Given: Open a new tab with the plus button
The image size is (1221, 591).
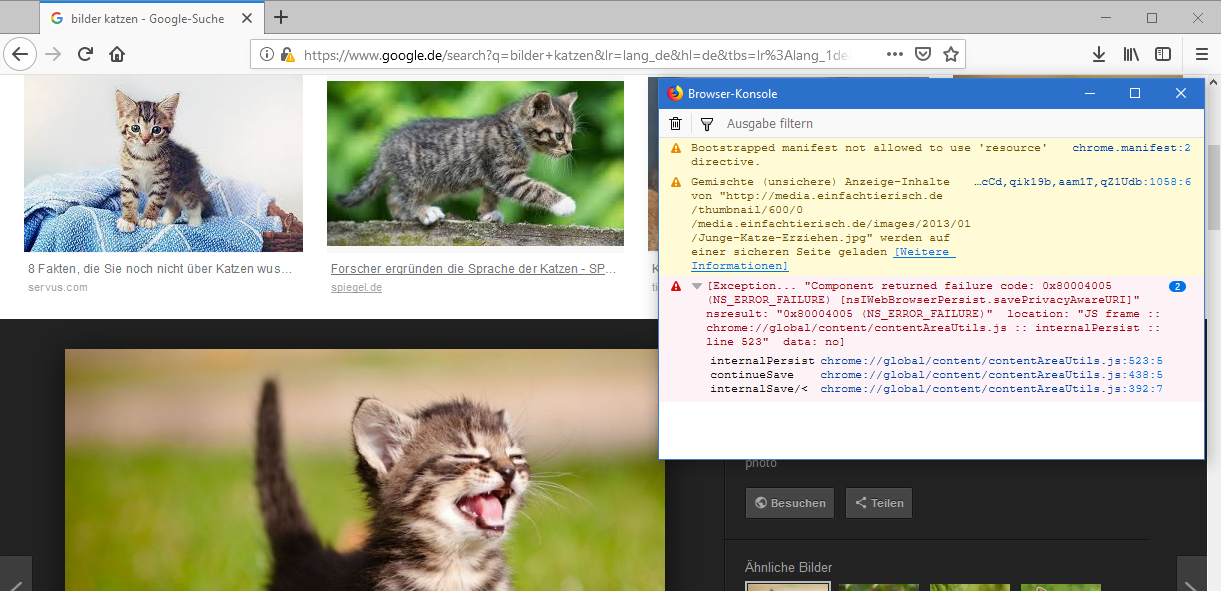Looking at the screenshot, I should (281, 17).
